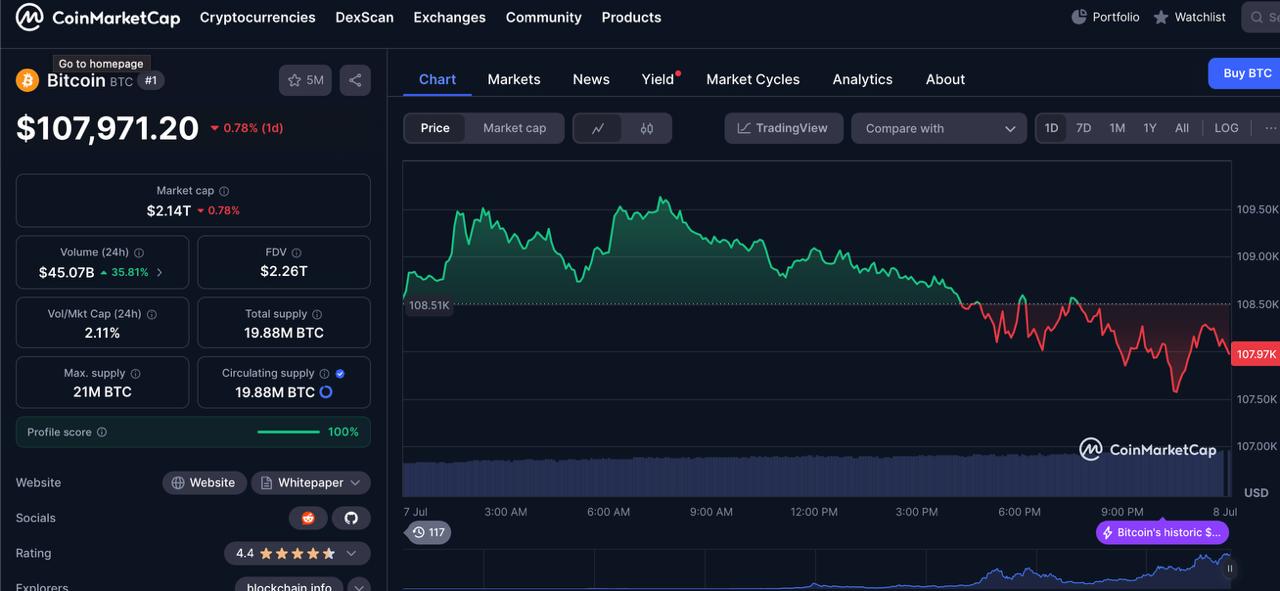Expand the 4.4 rating dropdown
Screen dimensions: 1280x591
pos(297,553)
